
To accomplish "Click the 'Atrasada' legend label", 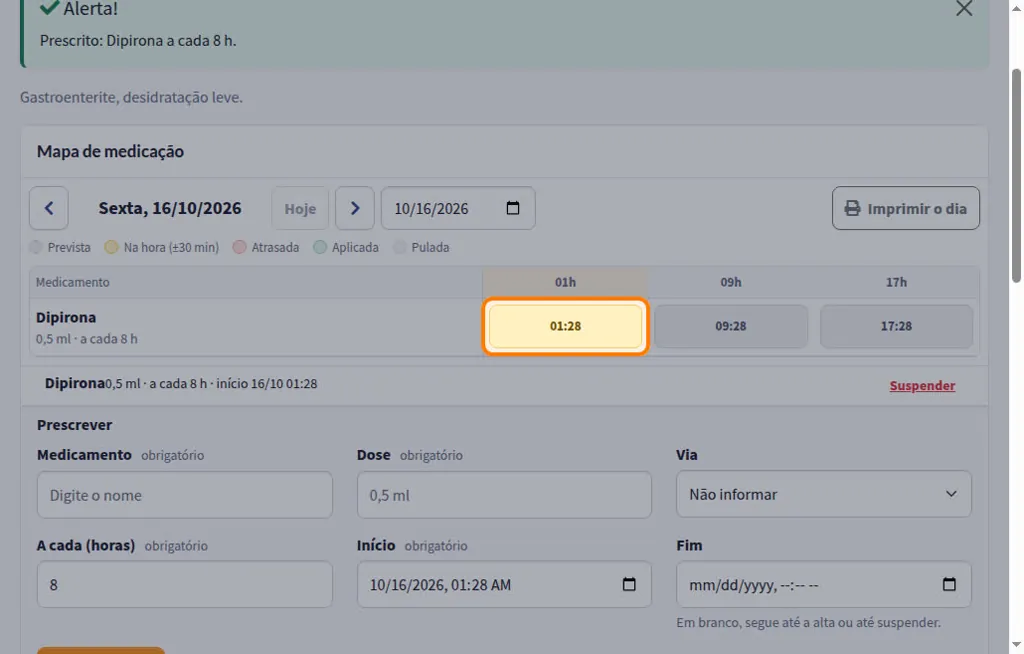I will (x=275, y=248).
